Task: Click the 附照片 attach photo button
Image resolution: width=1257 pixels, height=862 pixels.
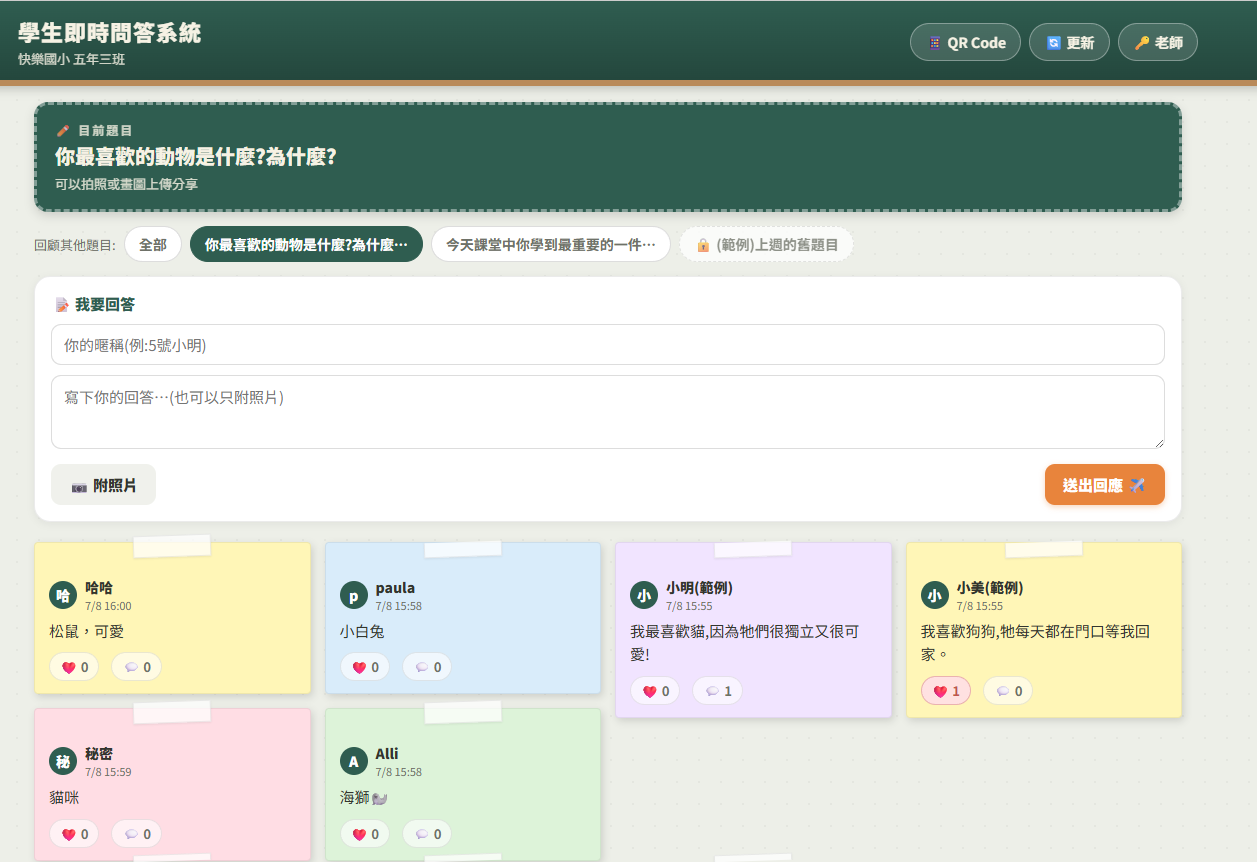Action: click(103, 485)
